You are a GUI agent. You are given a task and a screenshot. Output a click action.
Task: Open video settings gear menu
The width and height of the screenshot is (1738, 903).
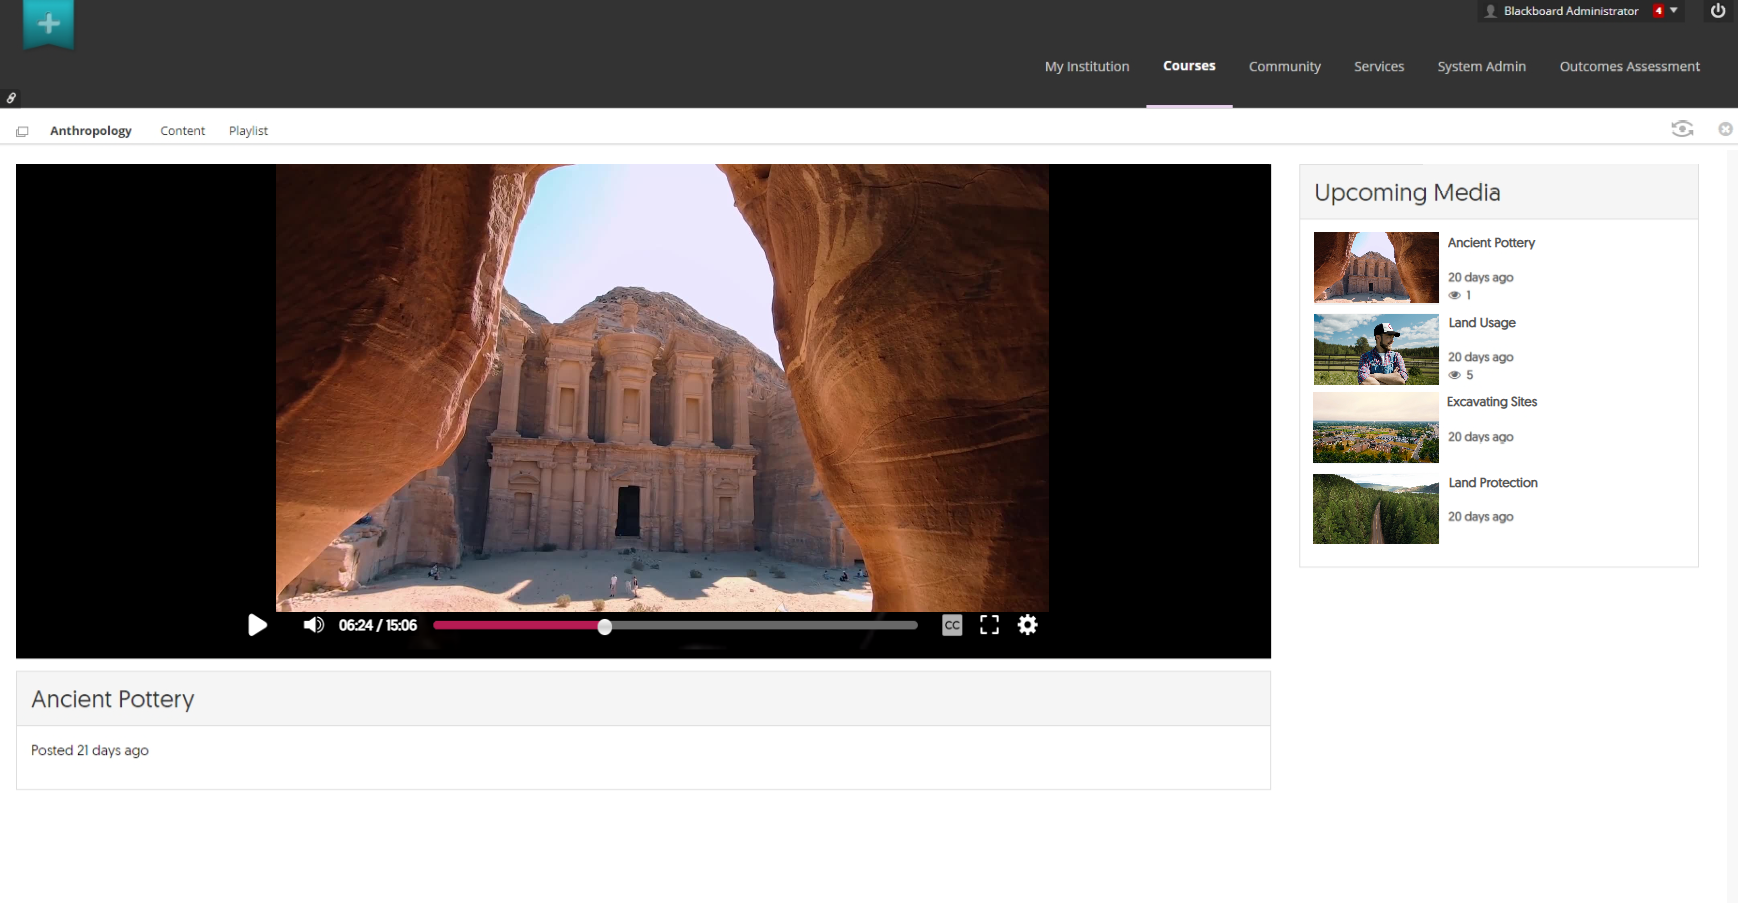pos(1027,625)
